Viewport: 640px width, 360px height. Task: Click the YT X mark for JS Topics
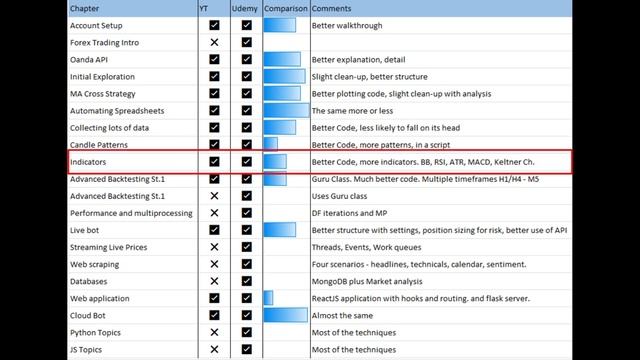(214, 349)
